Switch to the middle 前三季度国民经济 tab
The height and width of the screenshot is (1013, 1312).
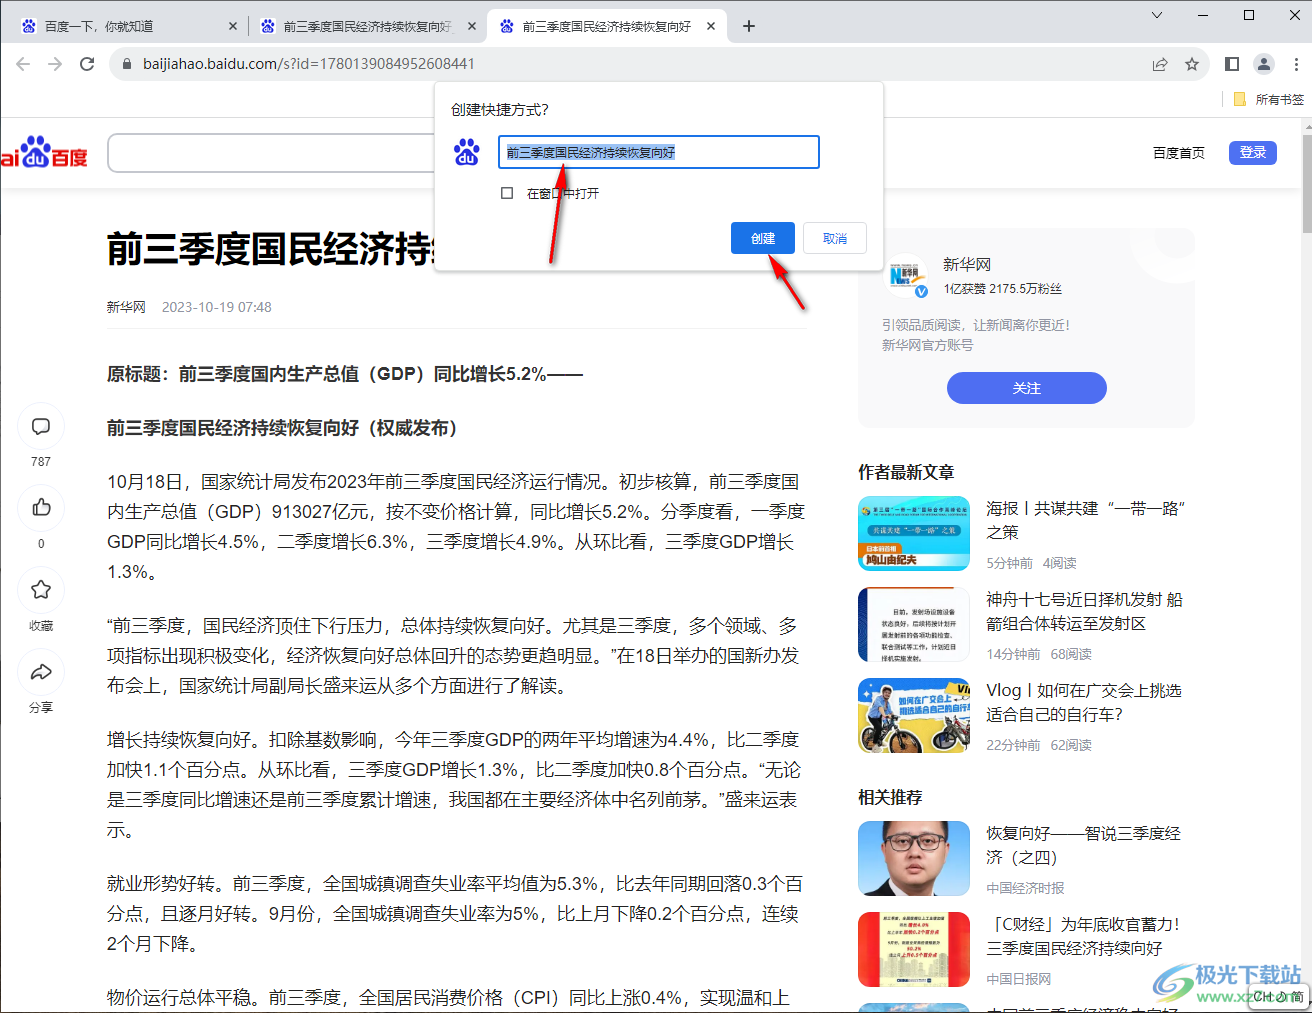point(367,26)
